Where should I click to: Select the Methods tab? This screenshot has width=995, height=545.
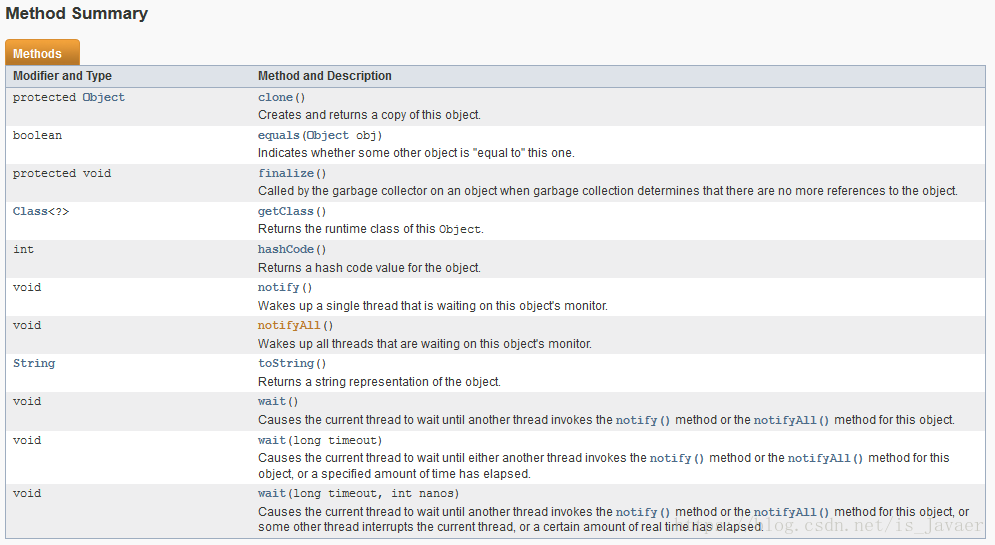pos(38,54)
